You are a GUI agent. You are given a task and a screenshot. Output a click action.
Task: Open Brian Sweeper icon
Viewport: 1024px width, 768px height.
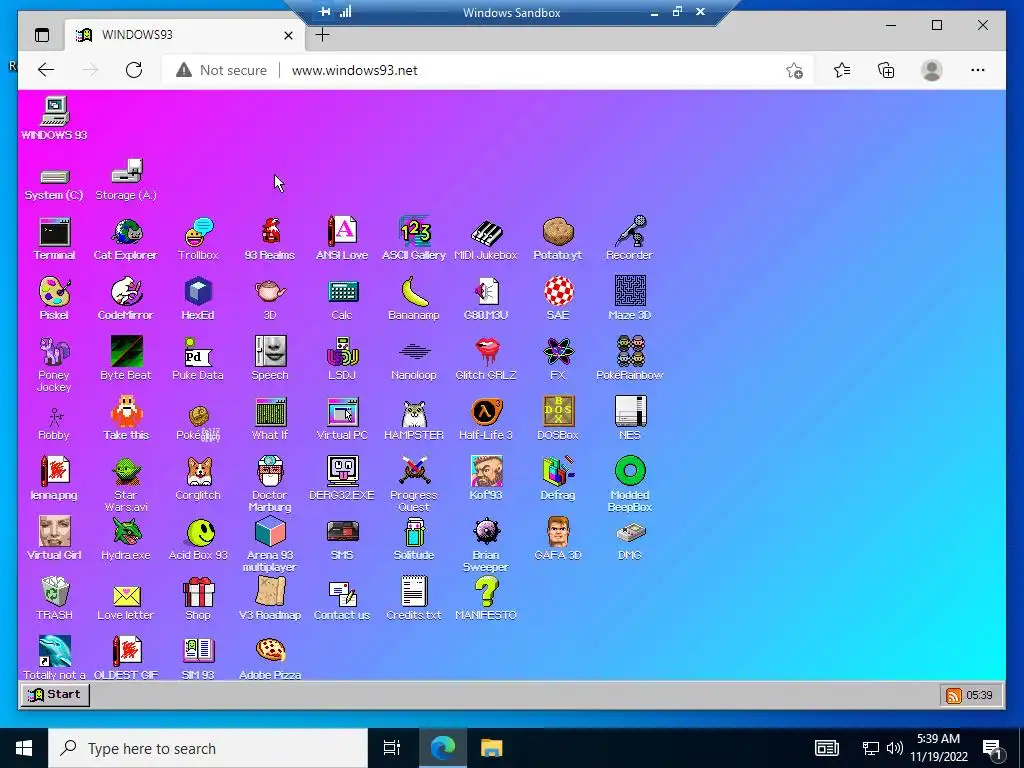[486, 545]
